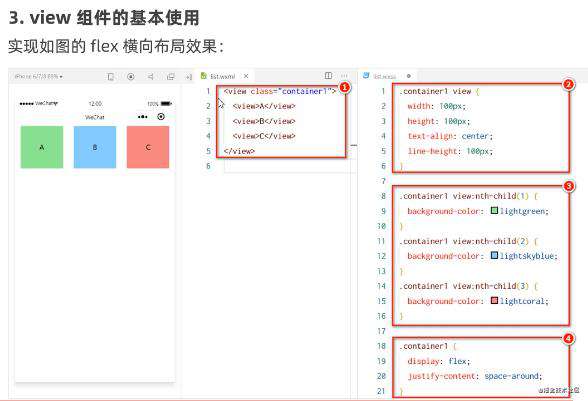Viewport: 588px width, 401px height.
Task: Click the collapse panel arrow icon
Action: coord(189,77)
